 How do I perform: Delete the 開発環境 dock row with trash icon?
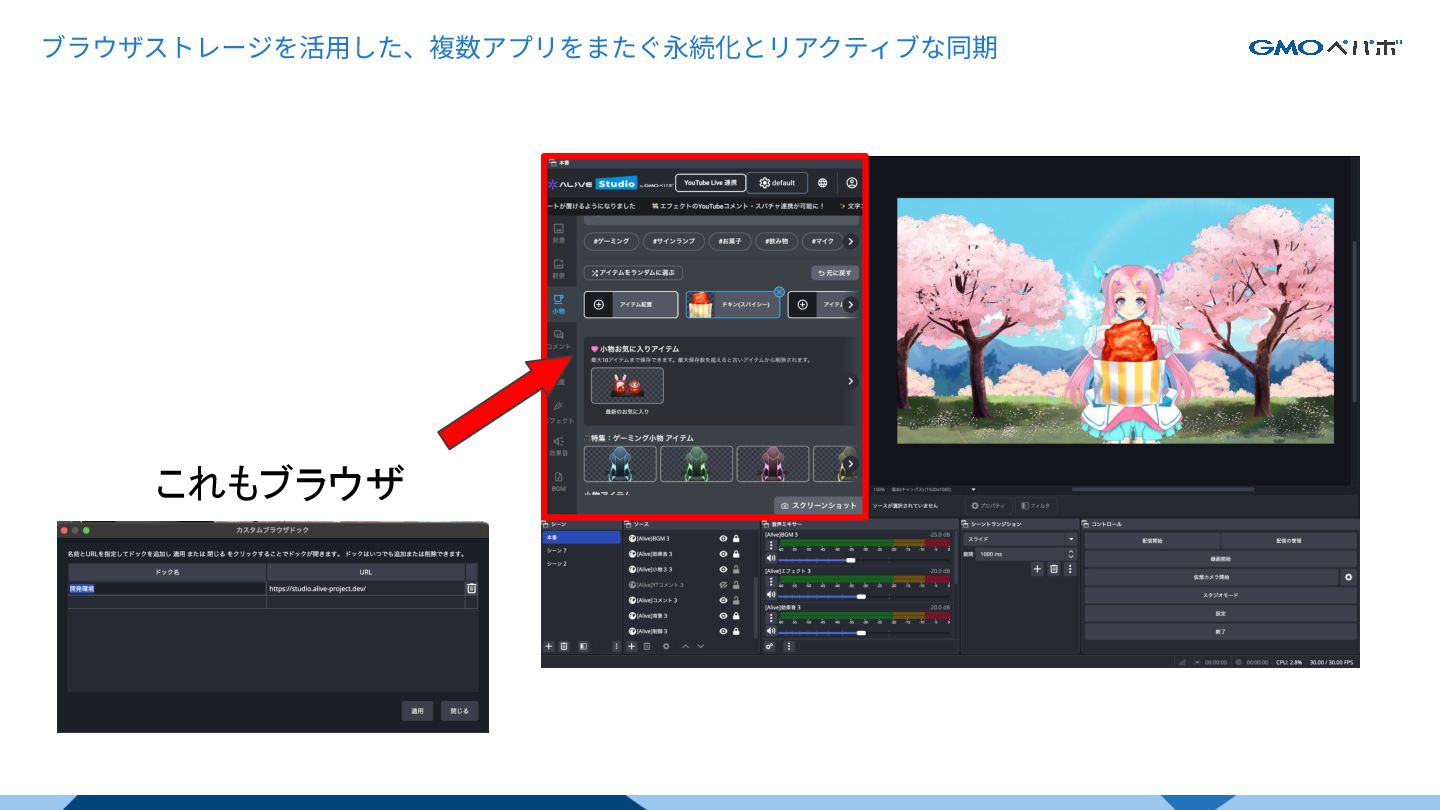click(x=471, y=589)
